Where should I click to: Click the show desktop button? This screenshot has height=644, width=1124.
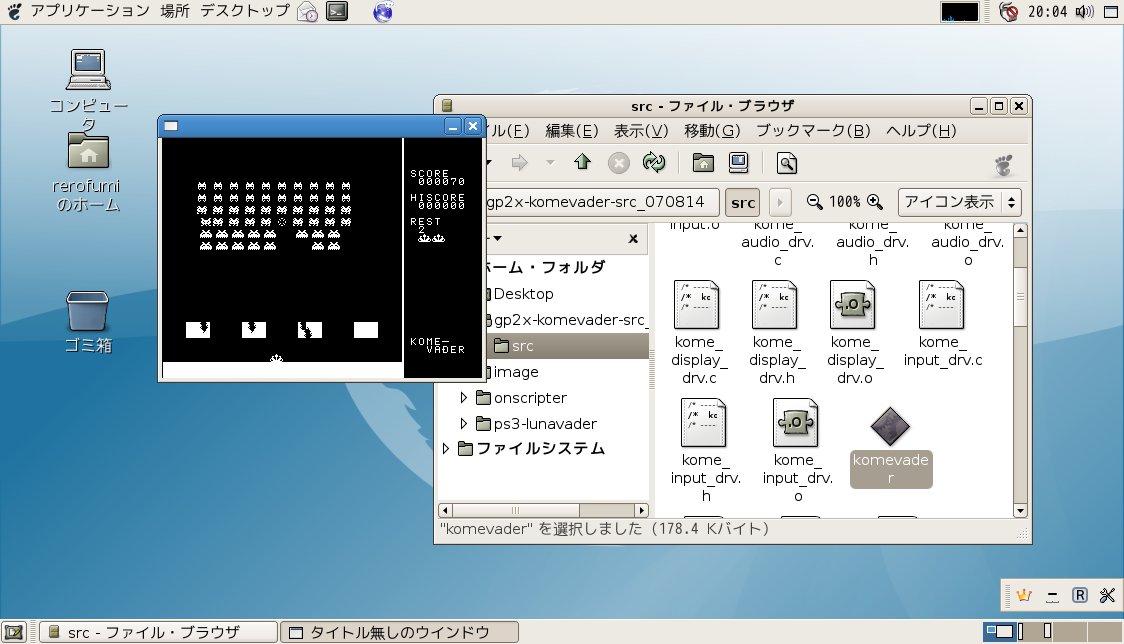click(x=14, y=632)
